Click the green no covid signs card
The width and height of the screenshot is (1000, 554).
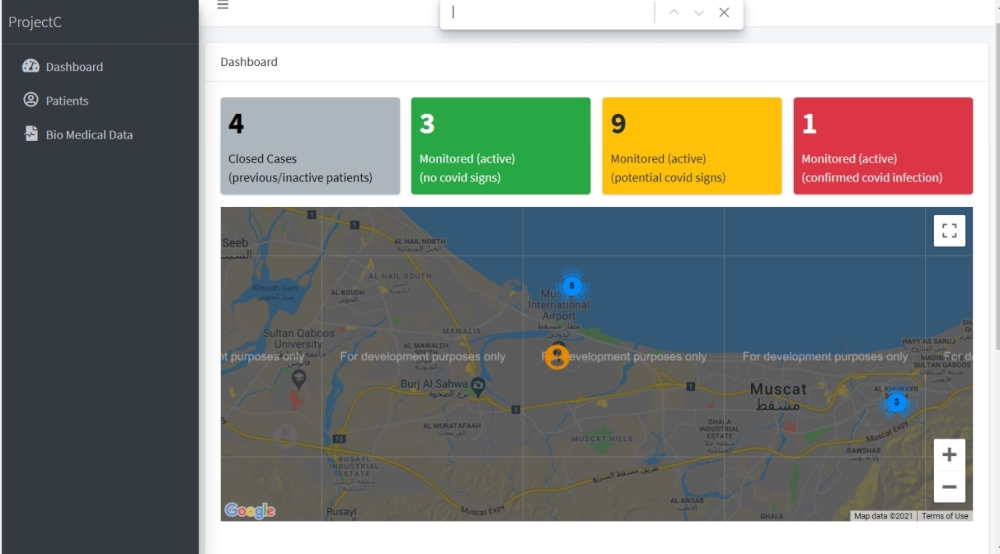500,146
